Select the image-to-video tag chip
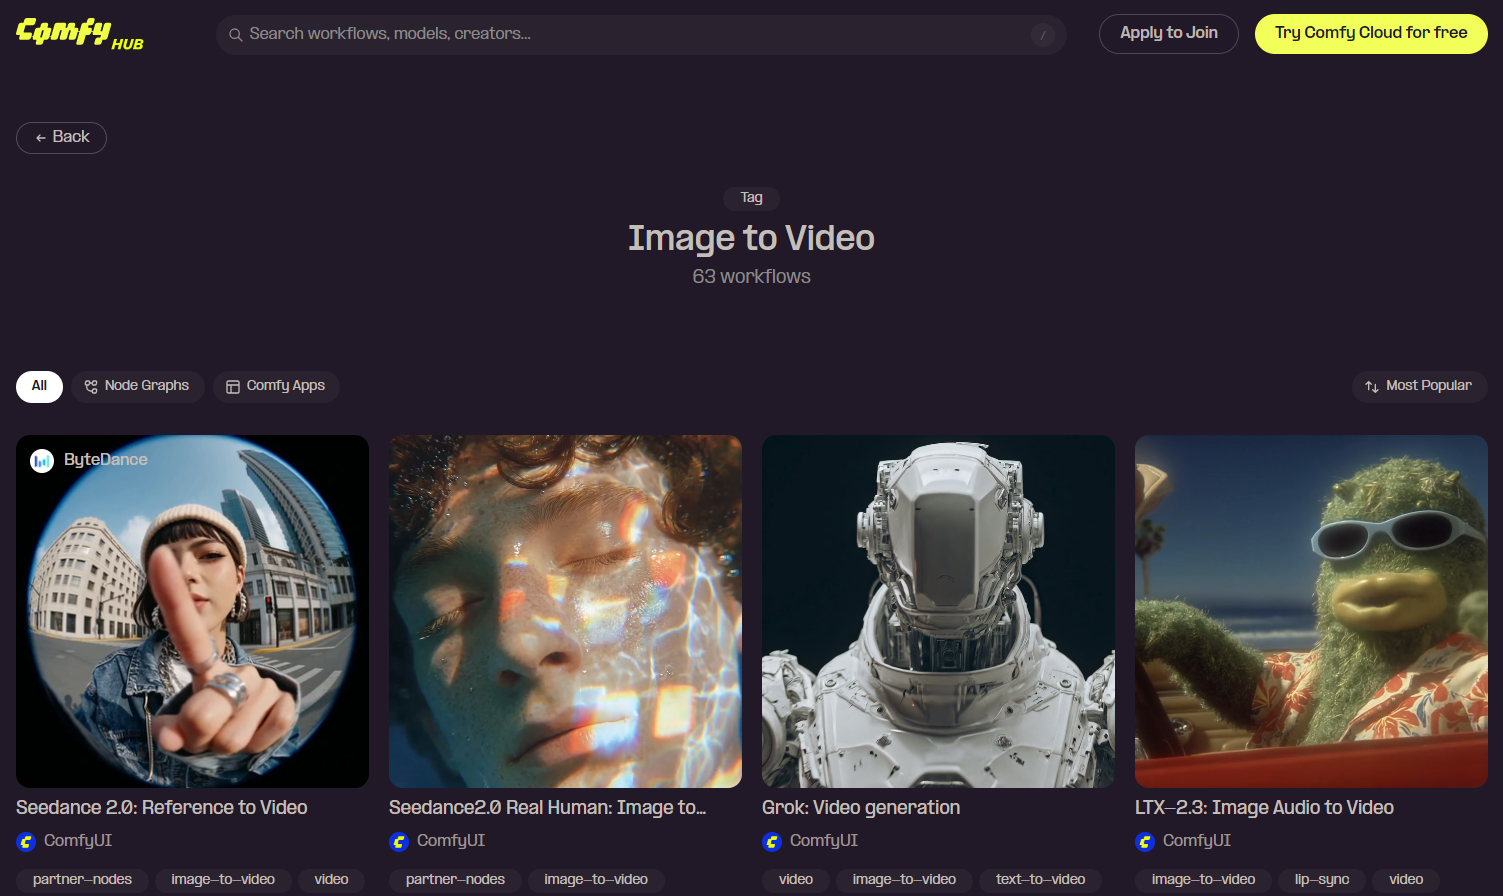The image size is (1503, 896). [222, 880]
